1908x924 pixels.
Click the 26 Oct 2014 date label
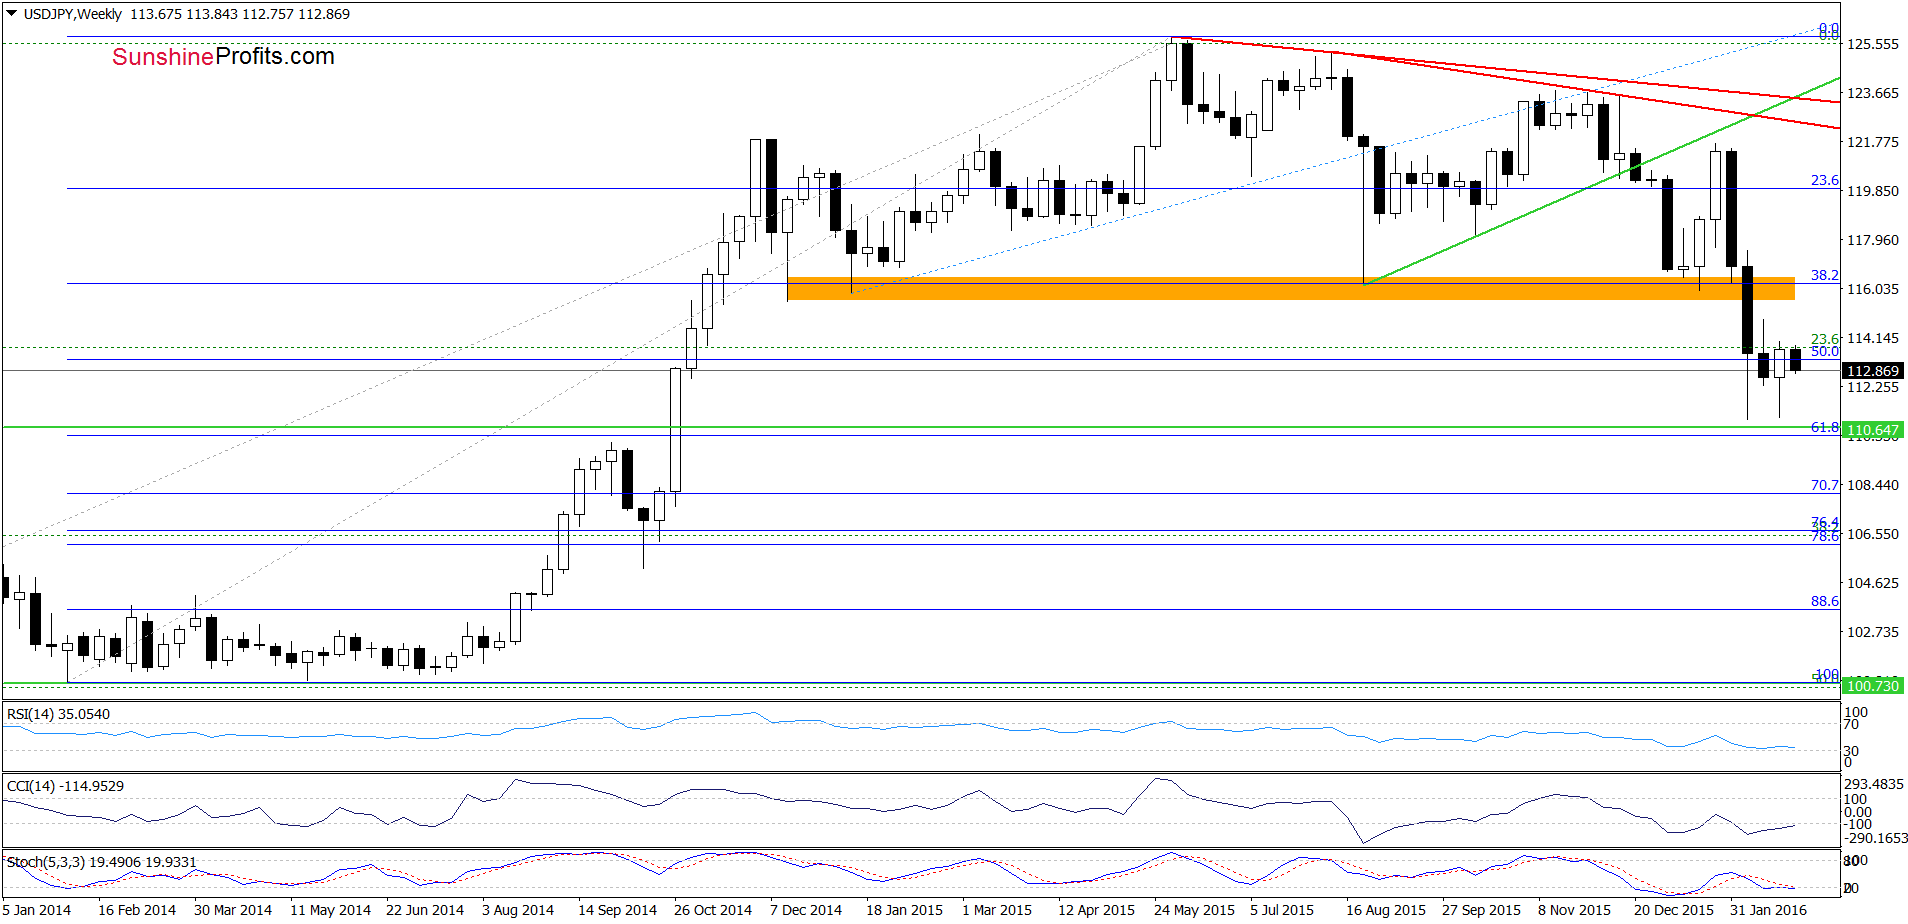coord(713,910)
